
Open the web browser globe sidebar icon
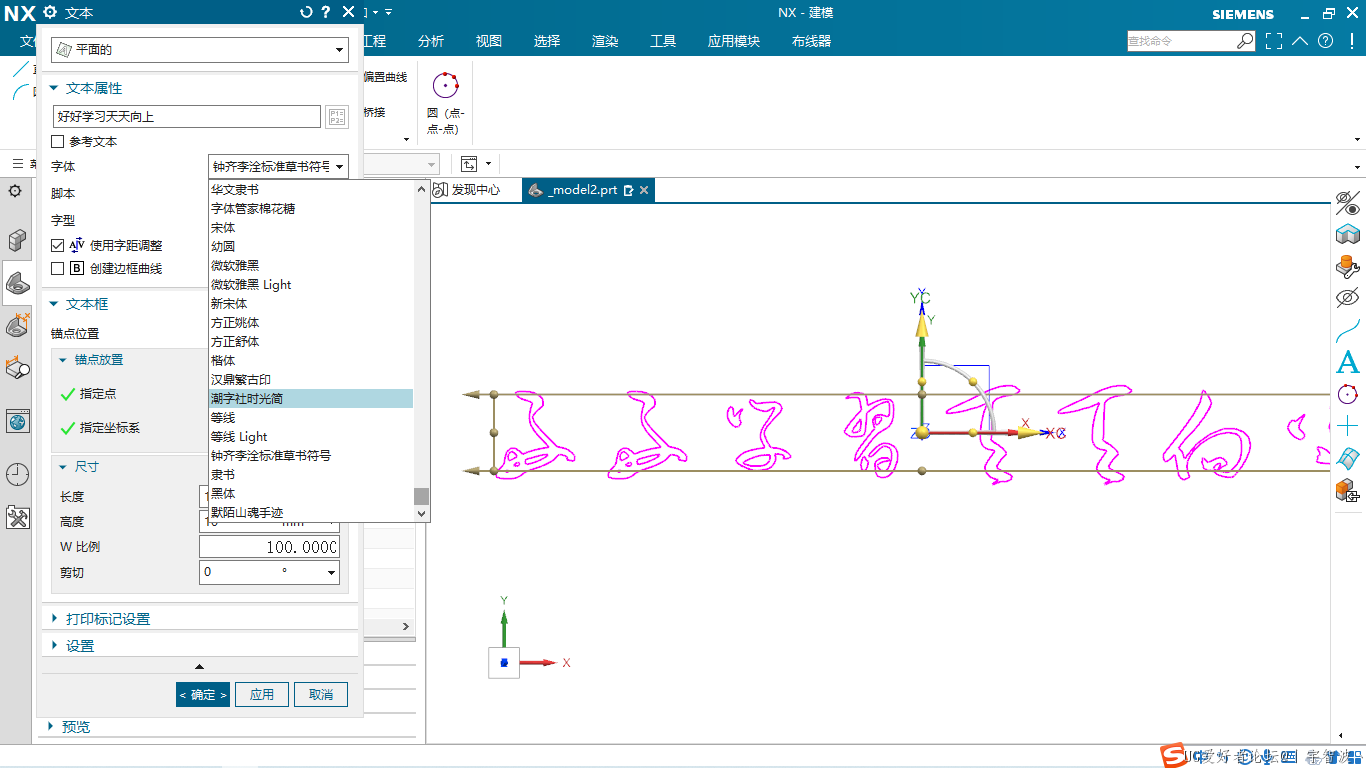(17, 422)
